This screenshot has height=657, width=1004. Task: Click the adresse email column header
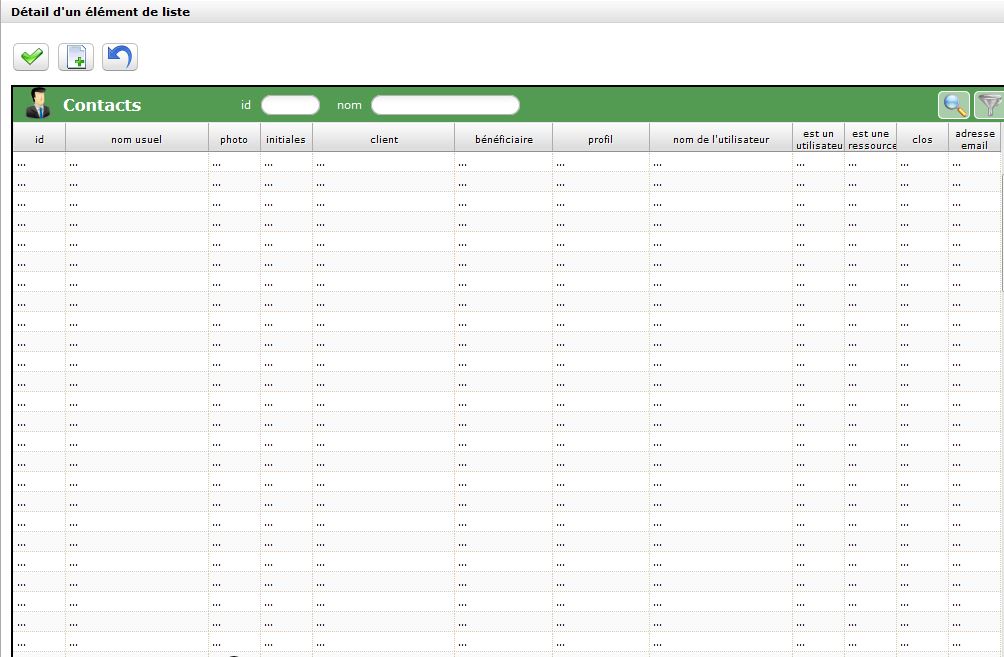[x=974, y=139]
